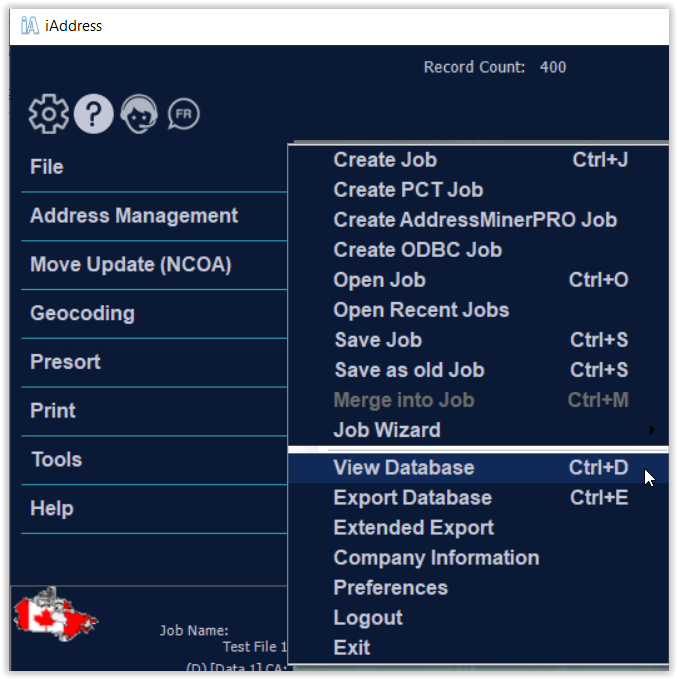Choose Save Job entry

(479, 340)
